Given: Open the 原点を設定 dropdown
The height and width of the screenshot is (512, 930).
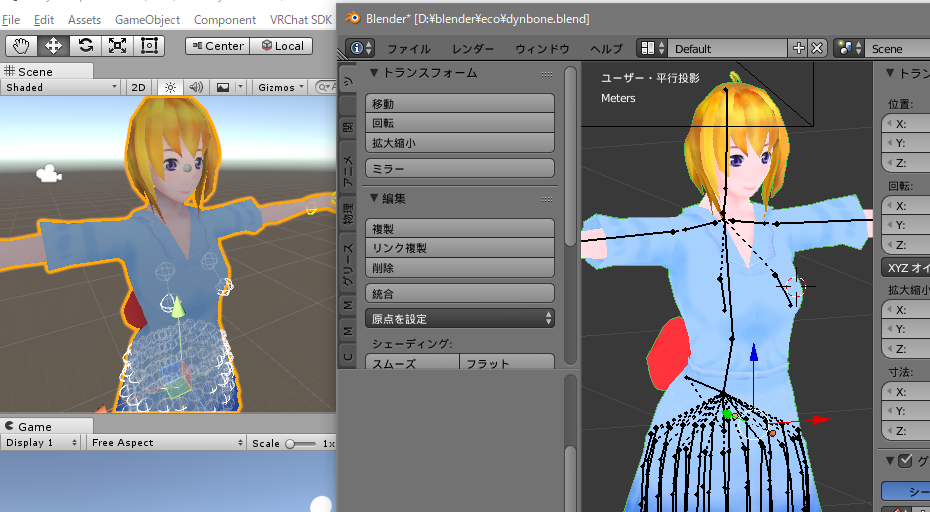Looking at the screenshot, I should tap(460, 319).
